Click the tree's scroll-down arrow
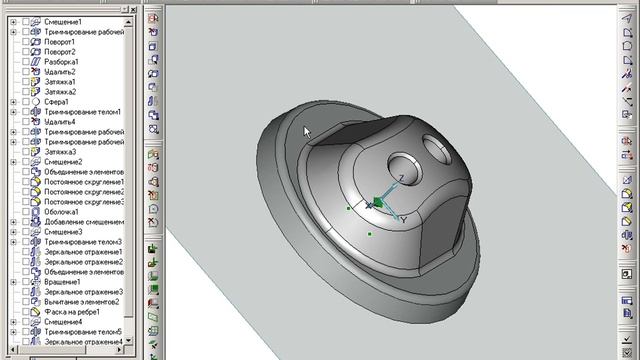Viewport: 640px width, 360px height. [x=129, y=340]
